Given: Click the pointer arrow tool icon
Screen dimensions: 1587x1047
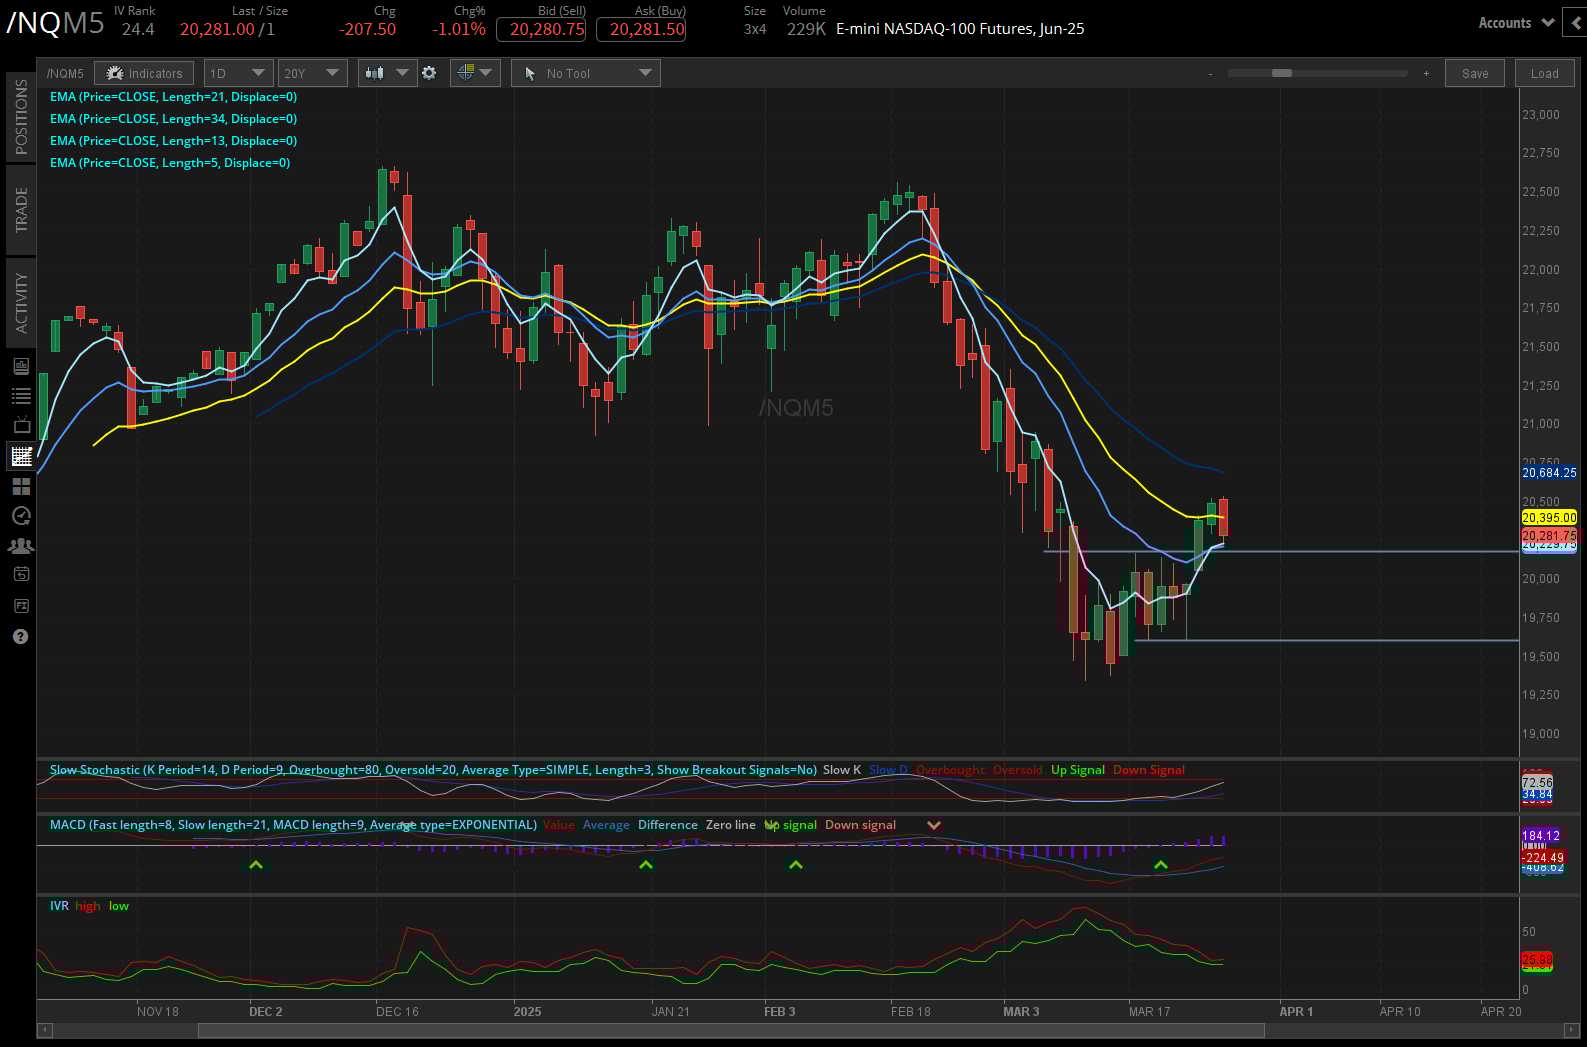Looking at the screenshot, I should click(x=530, y=73).
